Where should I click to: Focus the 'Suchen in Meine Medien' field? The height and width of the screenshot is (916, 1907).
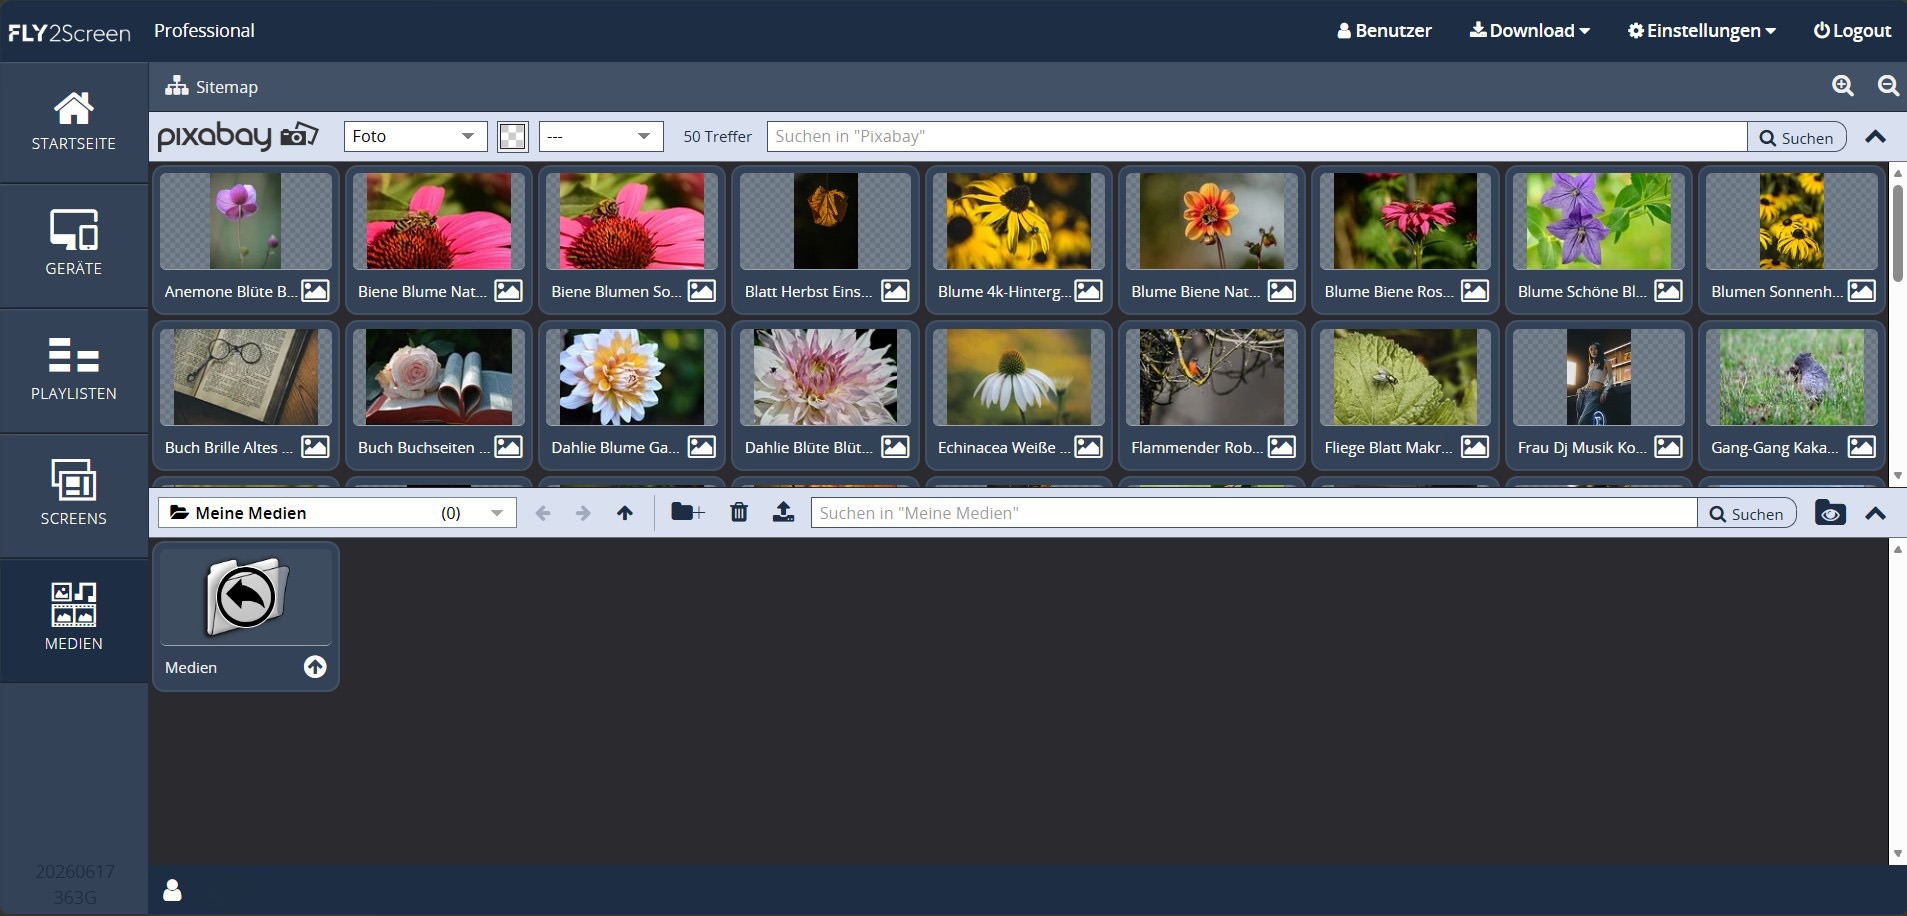[1254, 513]
